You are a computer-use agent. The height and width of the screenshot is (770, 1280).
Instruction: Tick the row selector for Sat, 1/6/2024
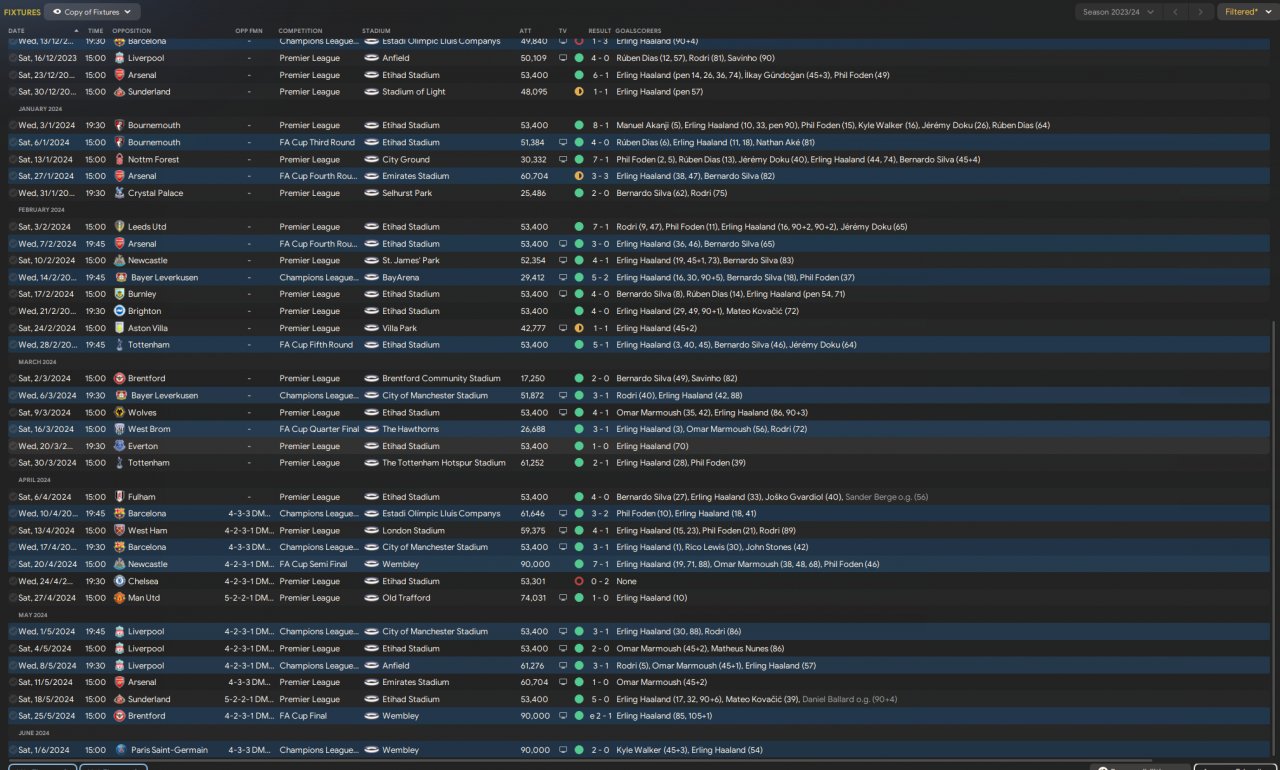tap(13, 750)
